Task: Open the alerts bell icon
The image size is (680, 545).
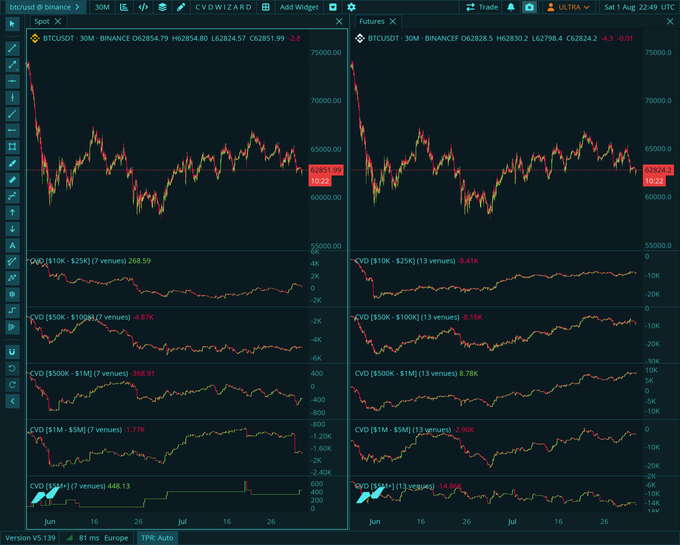Action: [x=511, y=7]
